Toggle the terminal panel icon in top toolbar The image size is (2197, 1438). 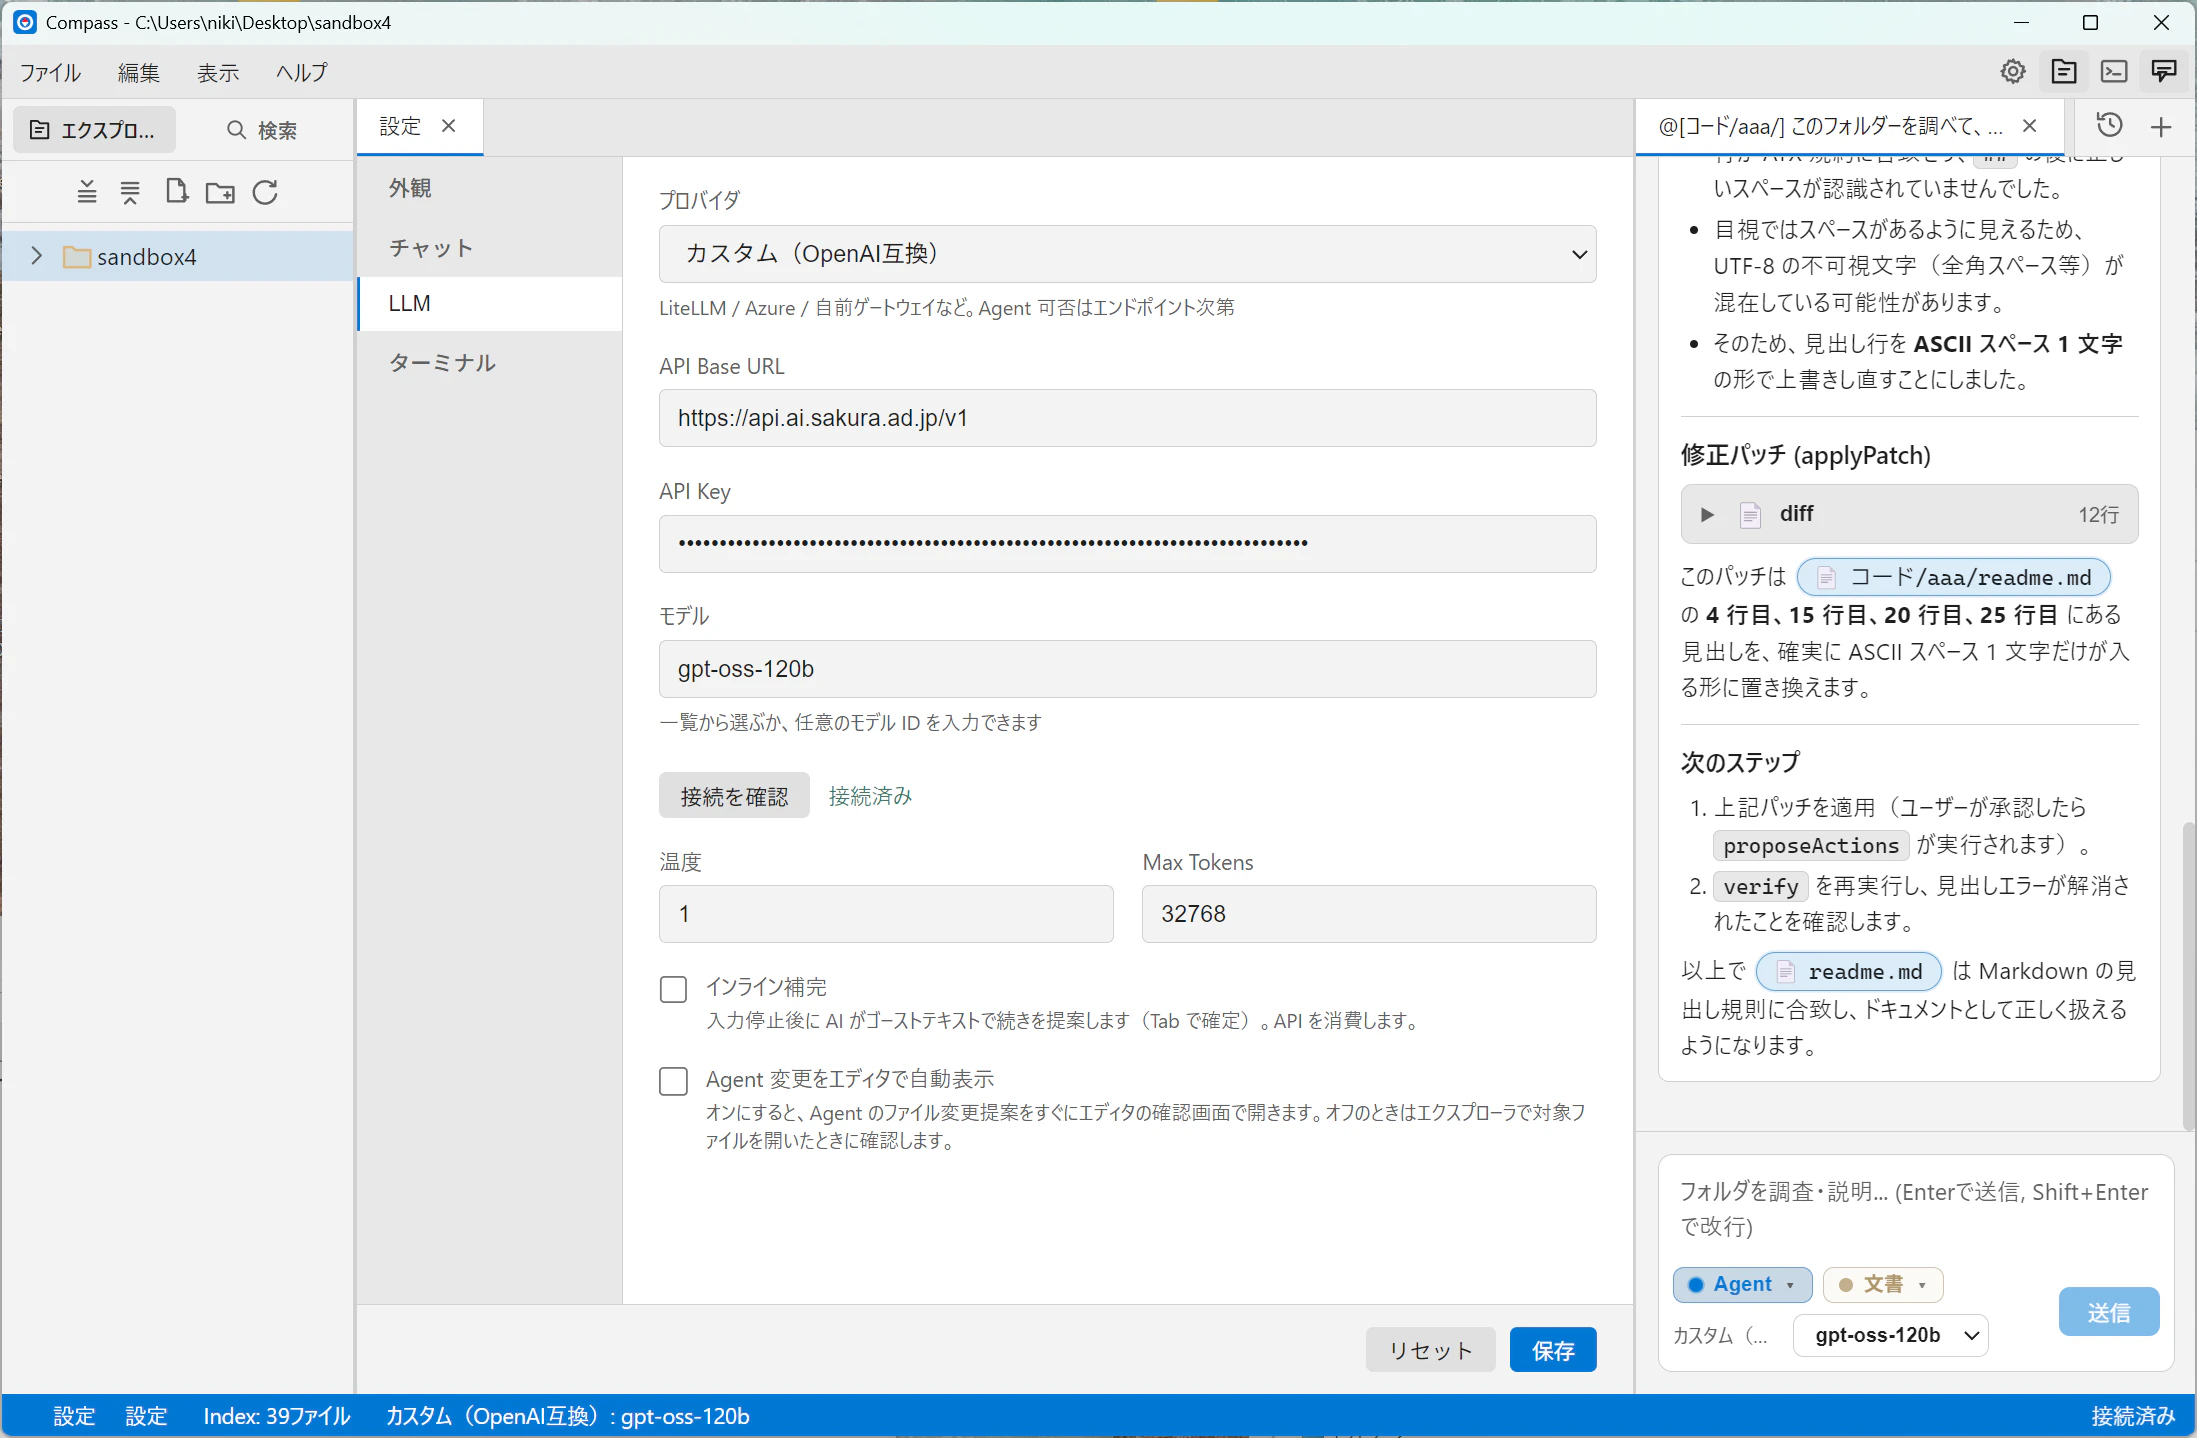tap(2114, 72)
